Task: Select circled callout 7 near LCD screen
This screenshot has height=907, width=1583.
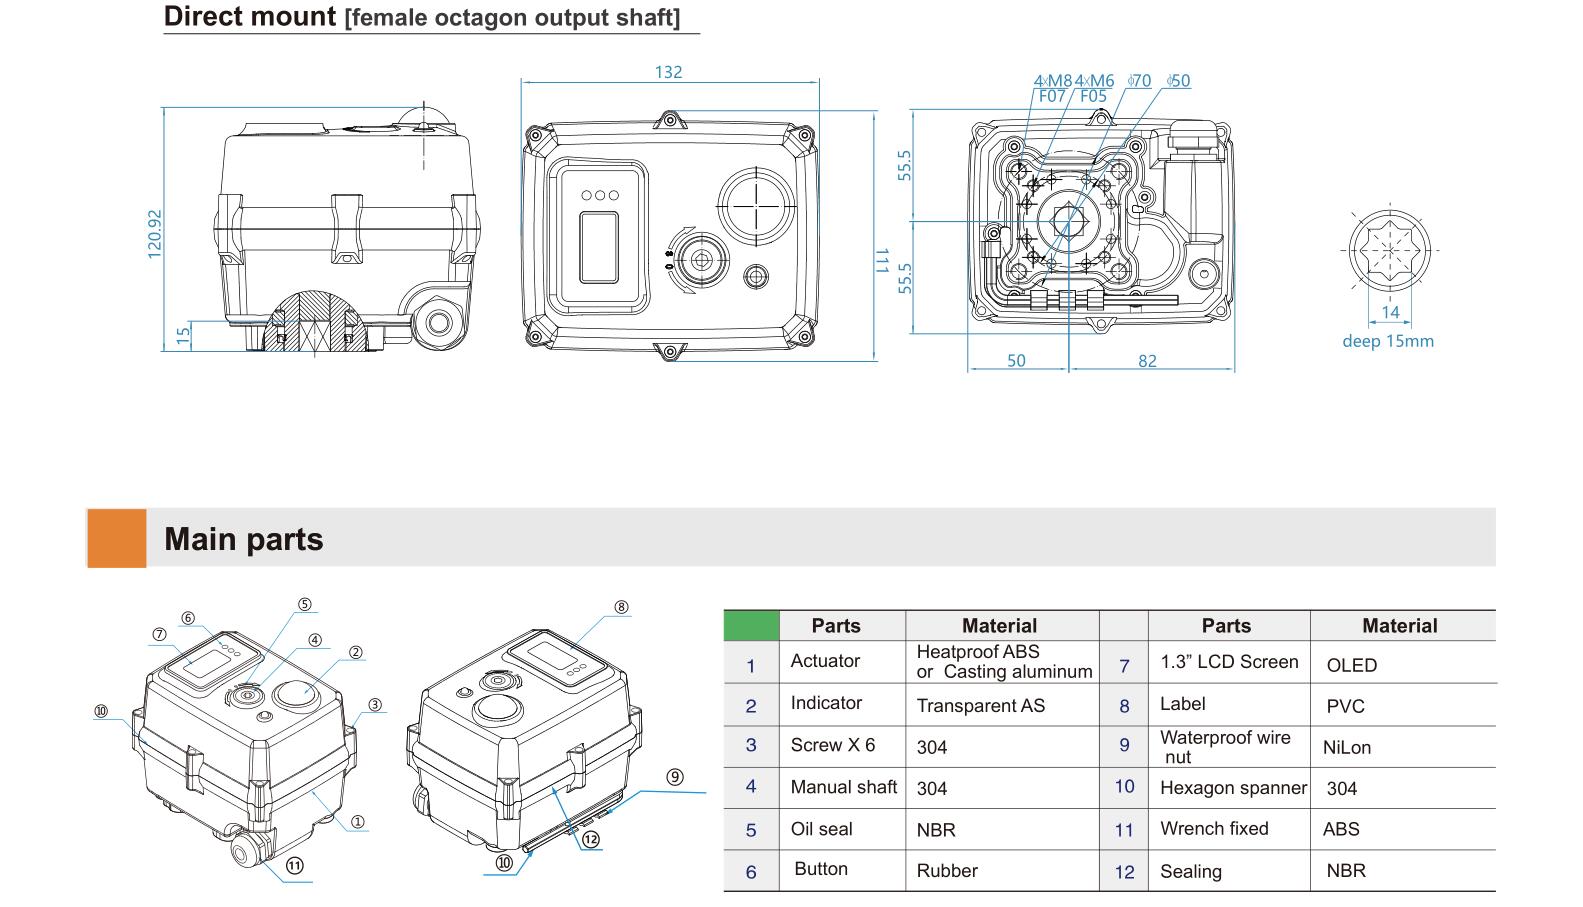Action: pos(159,634)
